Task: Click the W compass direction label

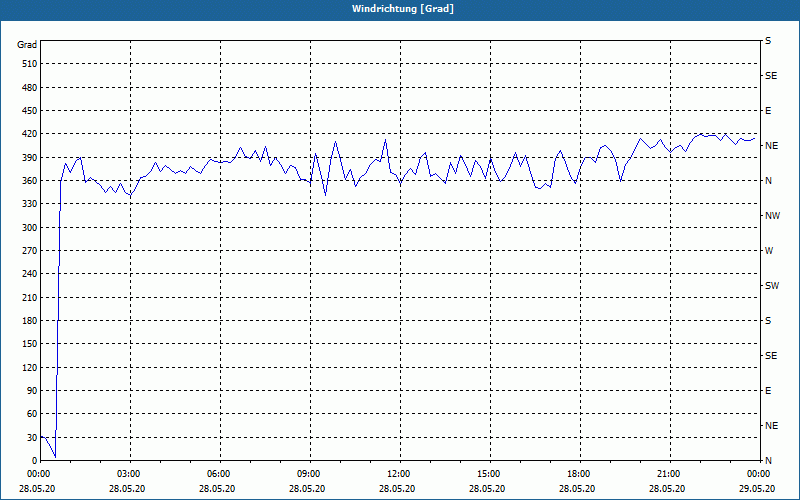Action: (769, 251)
